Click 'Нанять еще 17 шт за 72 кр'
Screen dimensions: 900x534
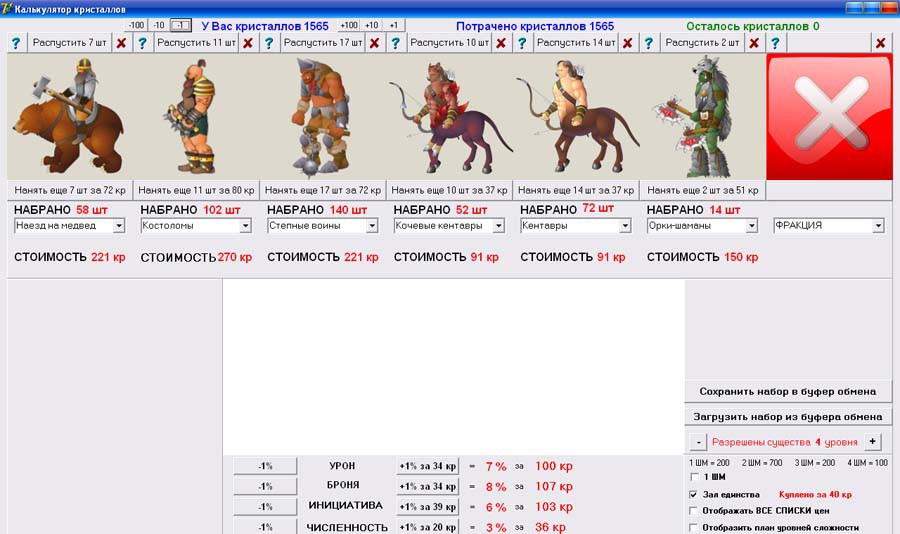323,190
